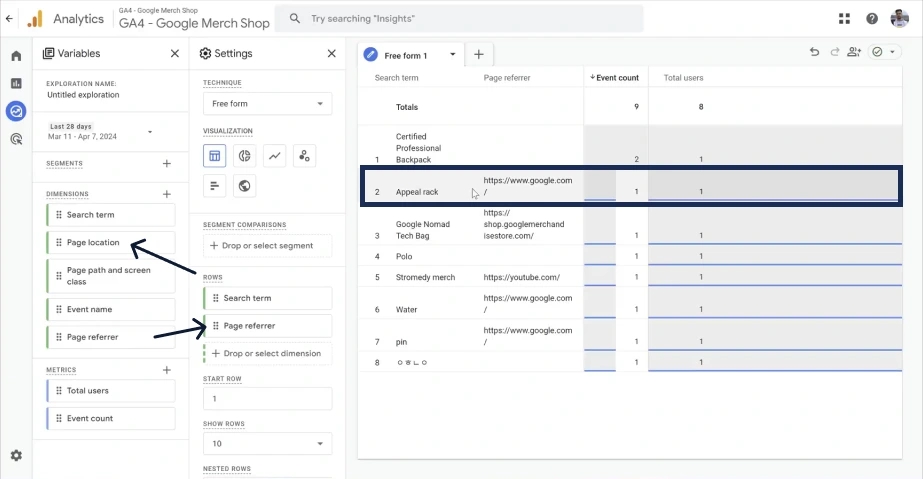
Task: Open the user account avatar
Action: [899, 19]
